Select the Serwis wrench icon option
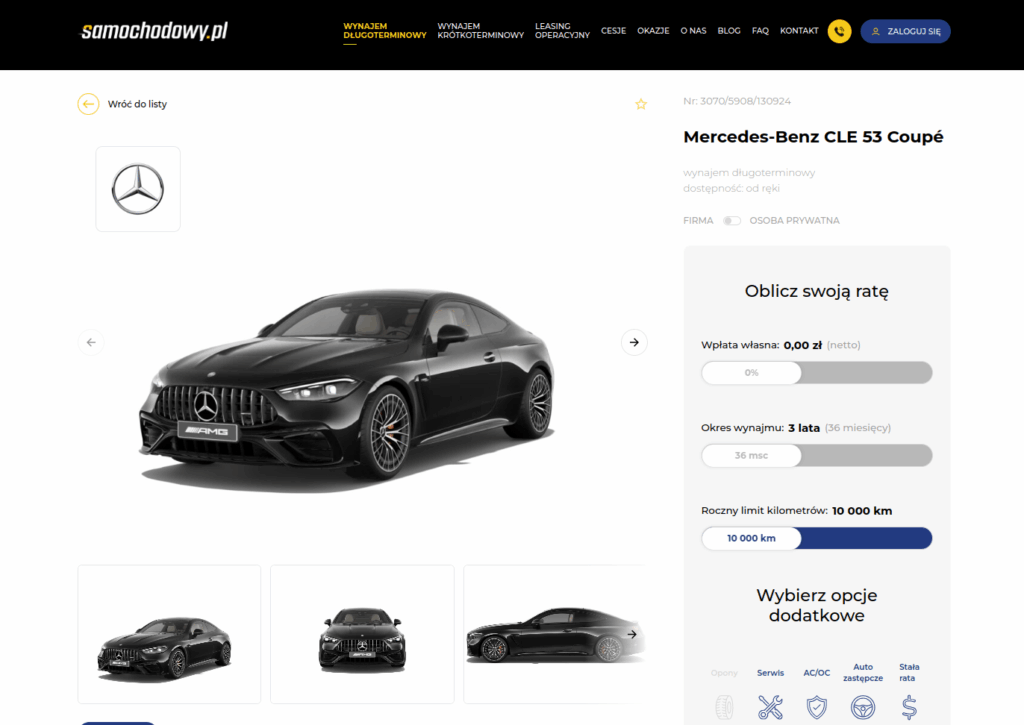Screen dimensions: 1024x725 pyautogui.click(x=770, y=706)
